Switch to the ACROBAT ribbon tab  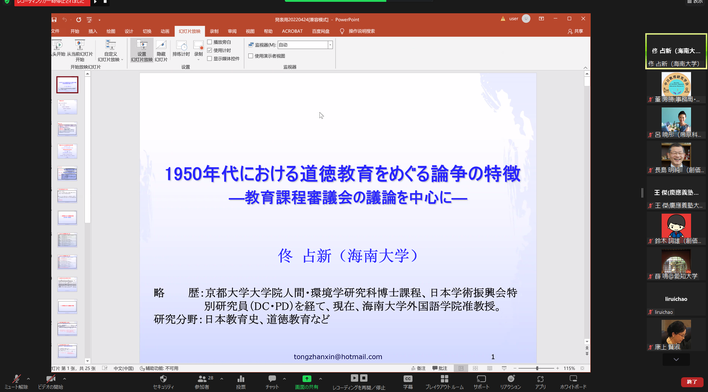coord(292,31)
